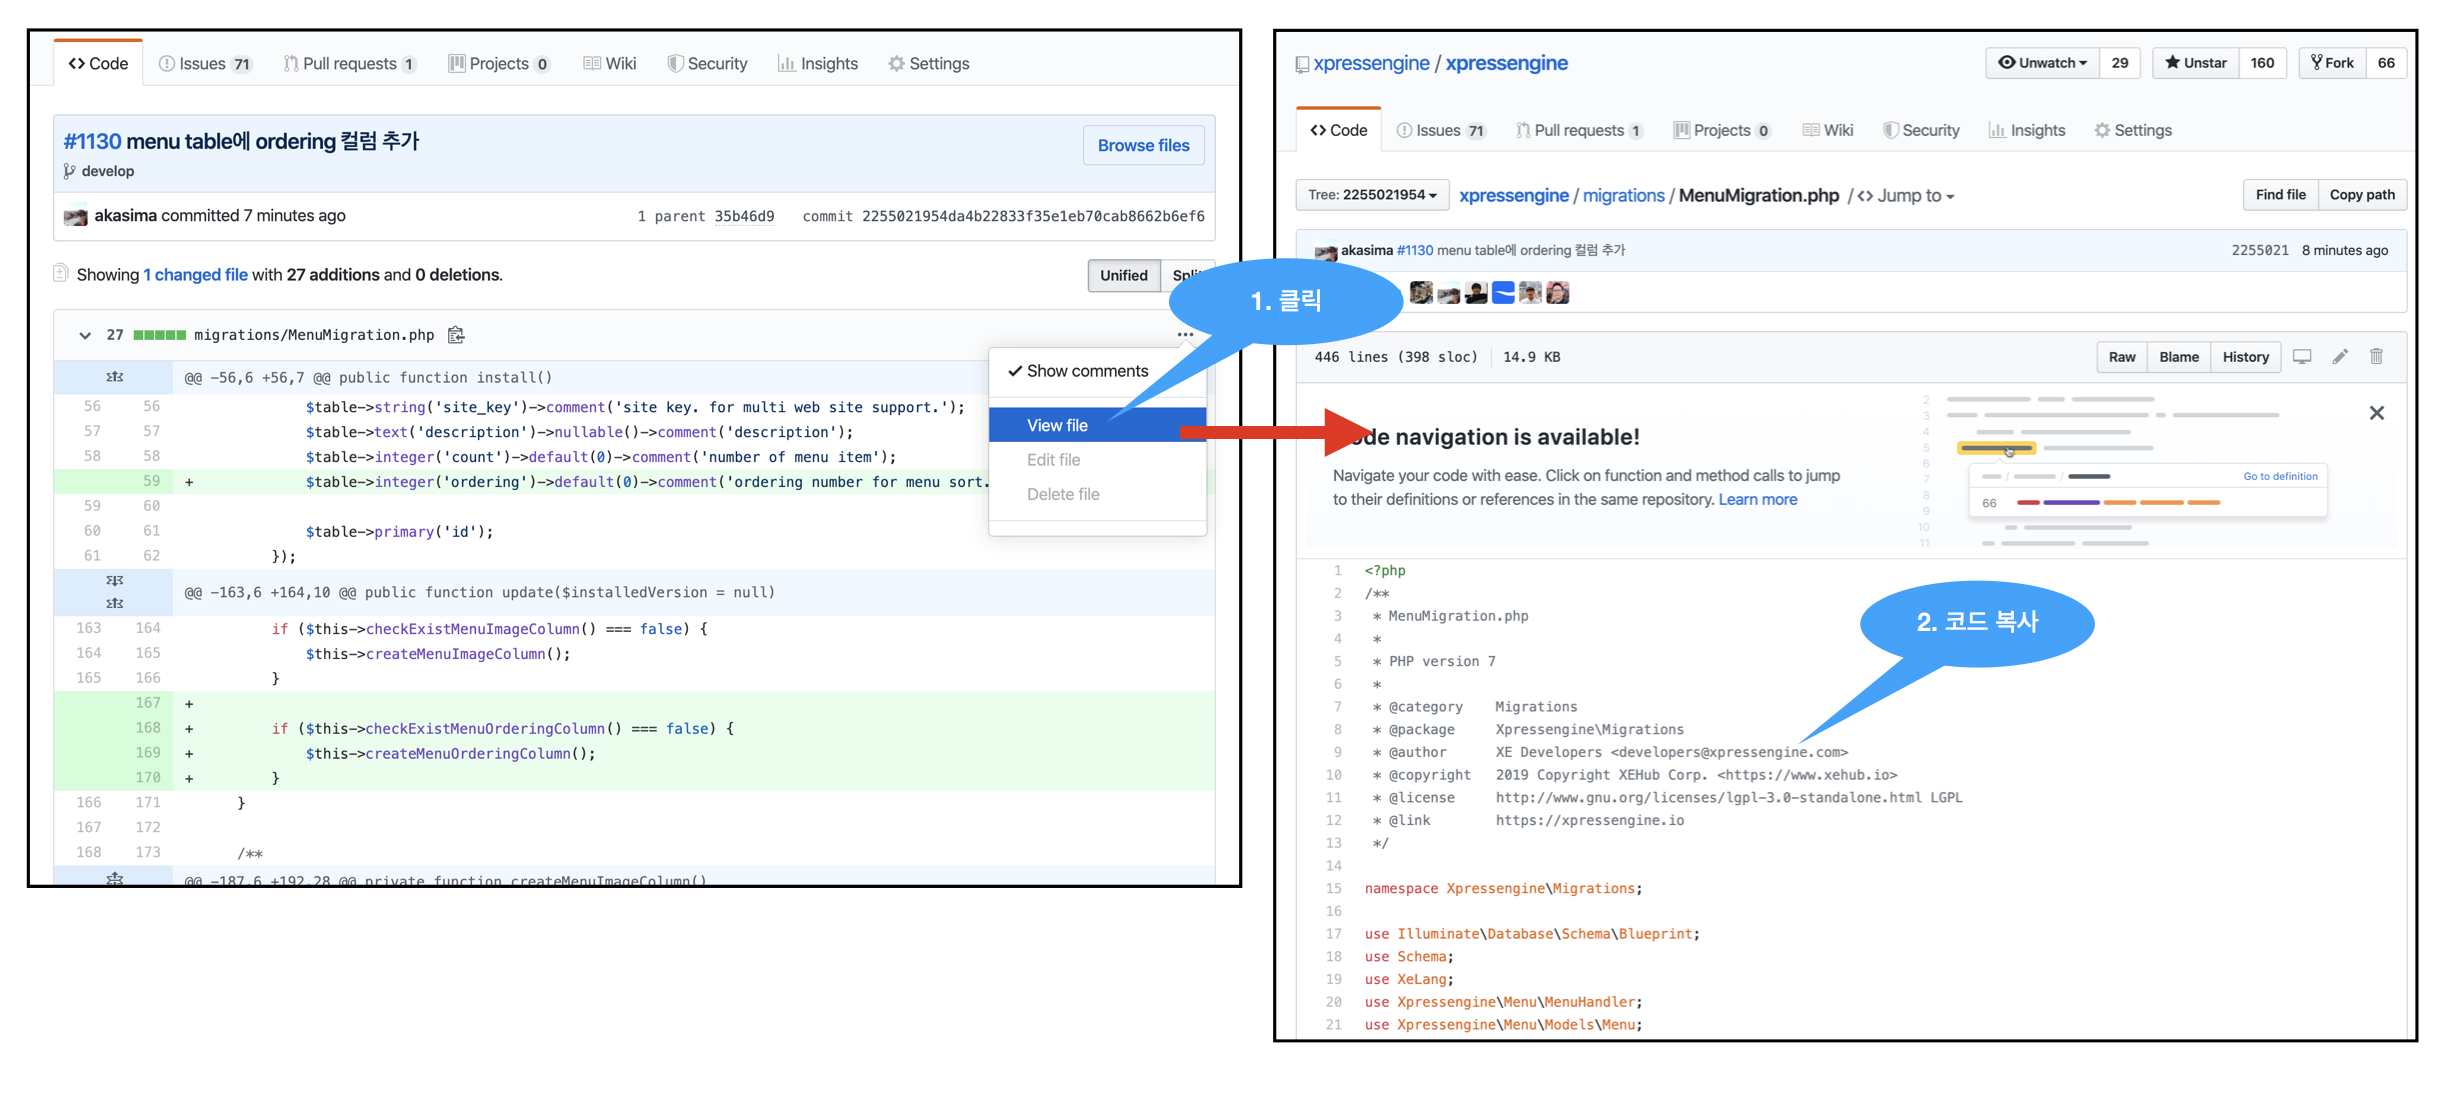Click the pencil edit file icon
2464x1102 pixels.
pos(2340,357)
